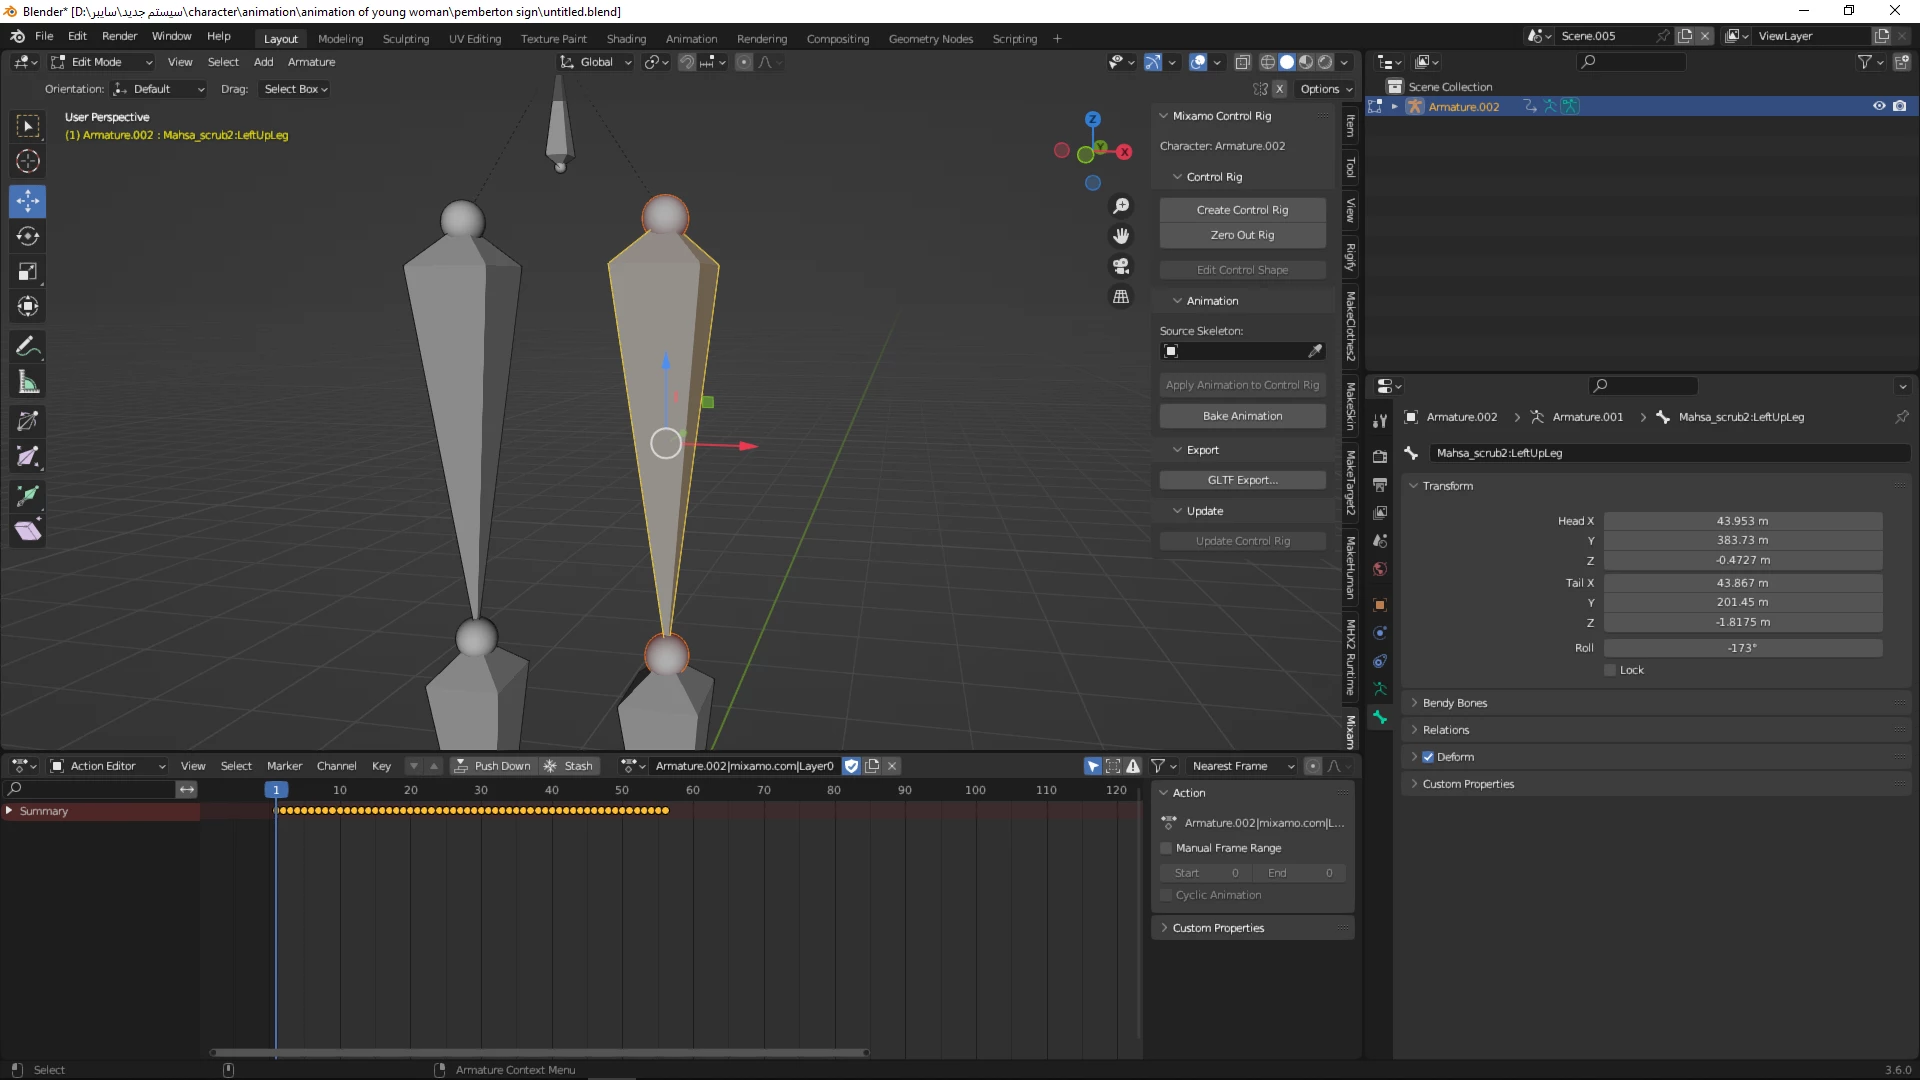This screenshot has height=1080, width=1920.
Task: Select the Rotate tool in toolbar
Action: [28, 237]
